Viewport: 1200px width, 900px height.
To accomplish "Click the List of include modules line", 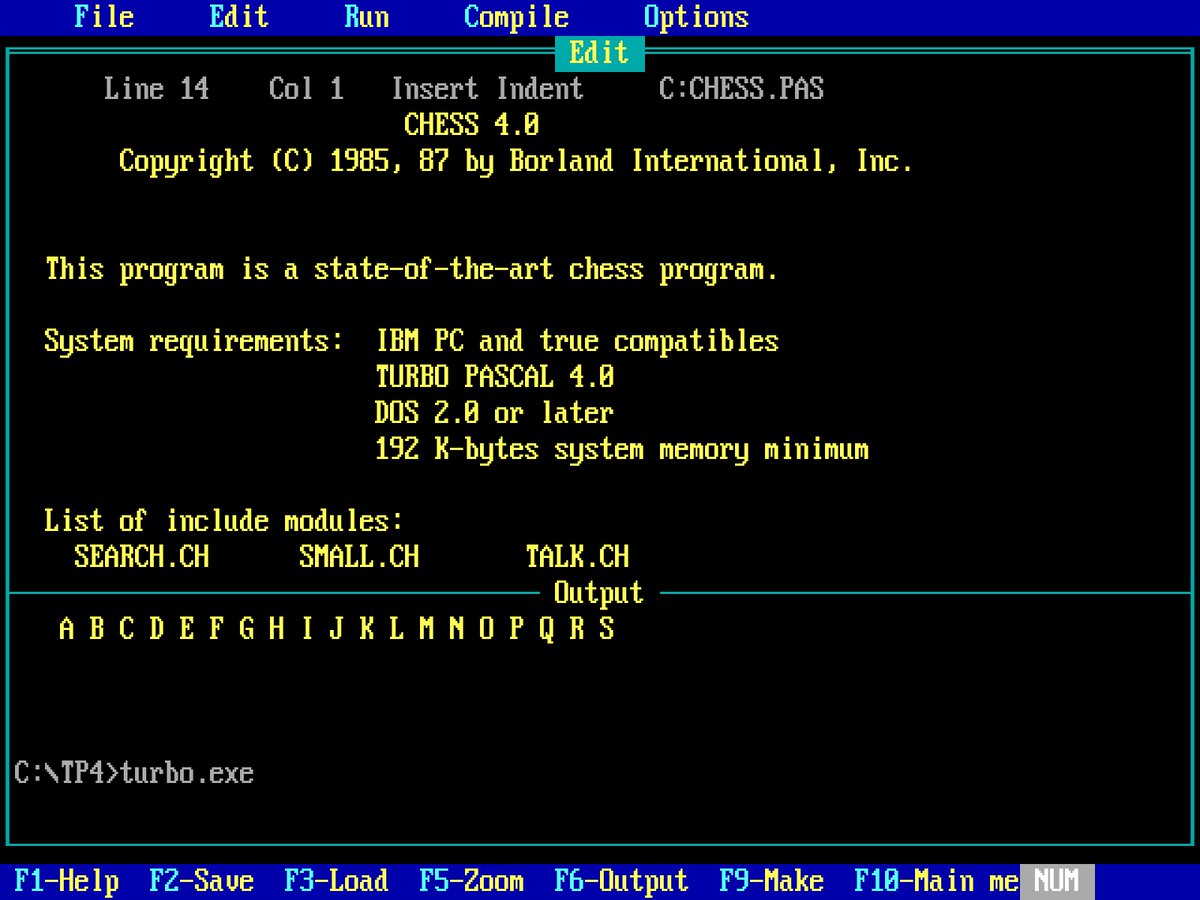I will tap(224, 521).
